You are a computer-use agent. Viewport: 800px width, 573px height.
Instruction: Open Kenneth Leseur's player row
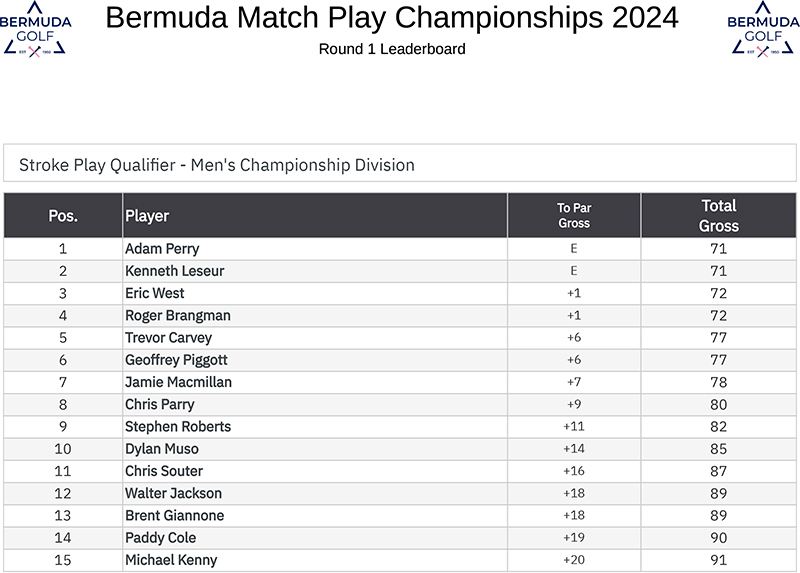pyautogui.click(x=174, y=271)
